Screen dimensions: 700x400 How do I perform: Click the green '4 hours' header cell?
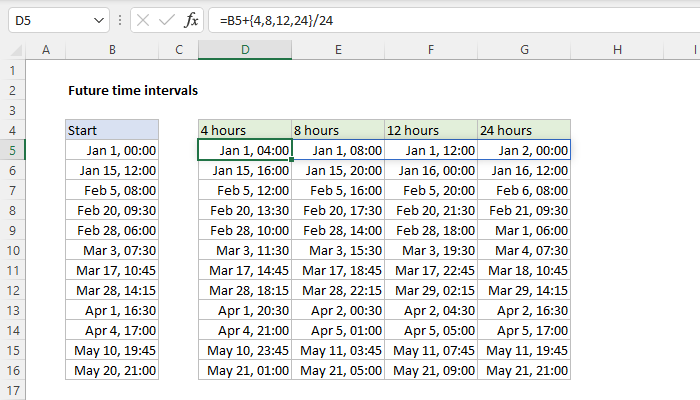pos(245,130)
